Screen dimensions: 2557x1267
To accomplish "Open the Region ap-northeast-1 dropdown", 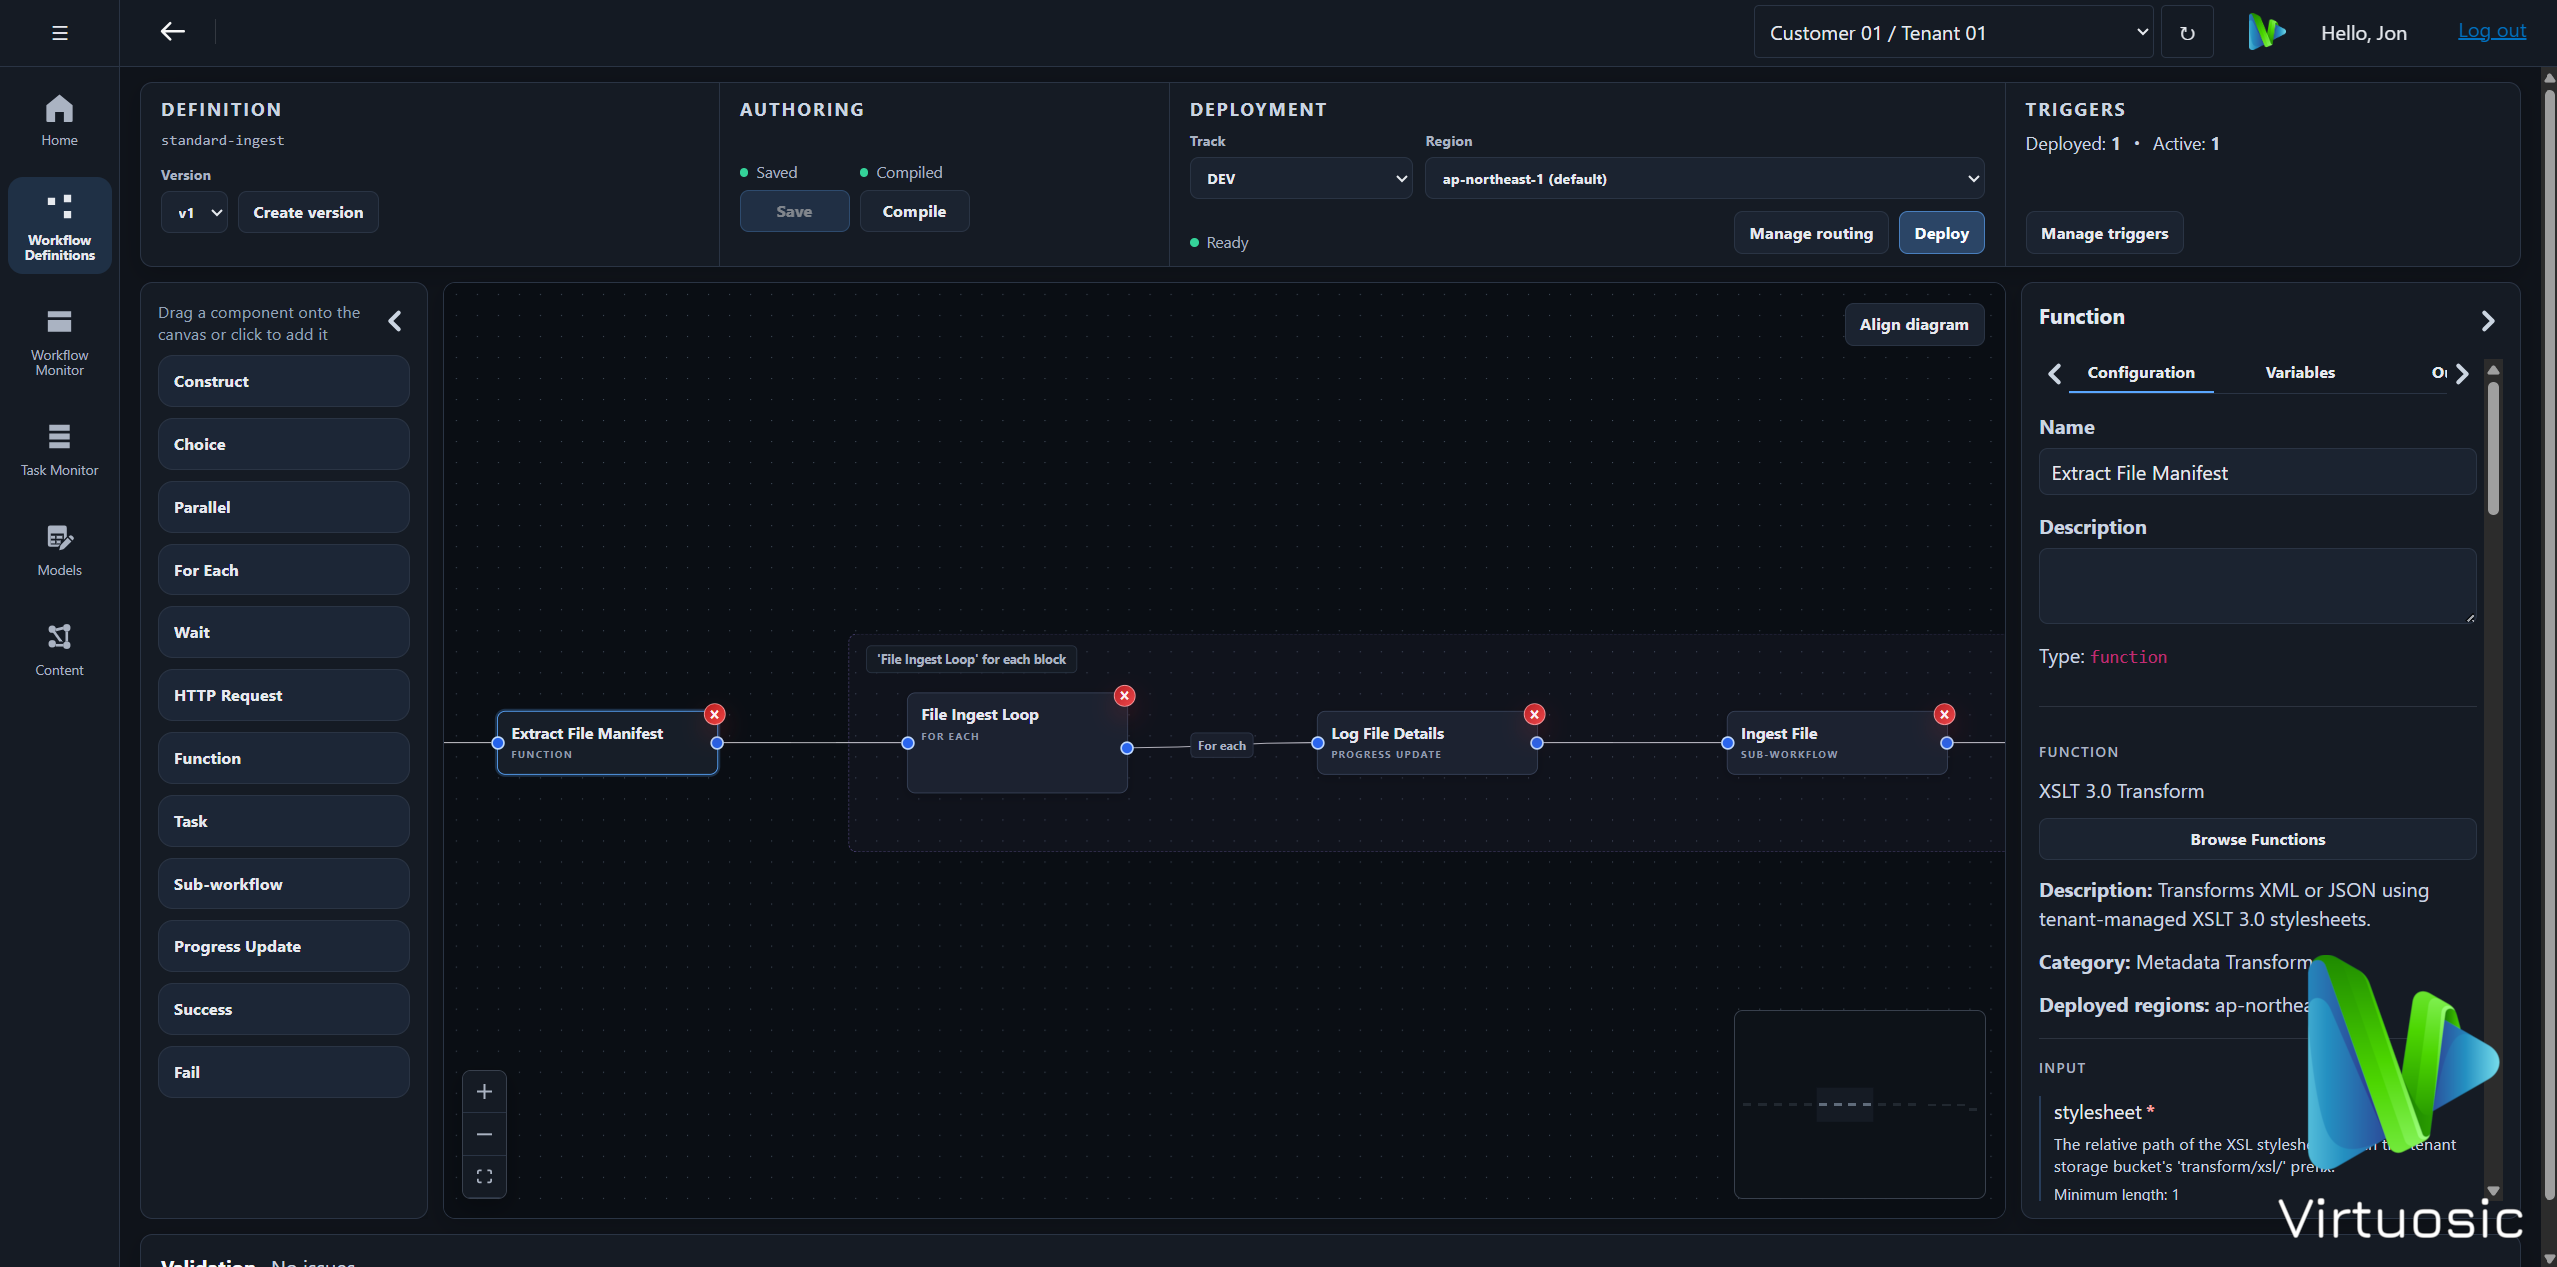I will pos(1704,179).
